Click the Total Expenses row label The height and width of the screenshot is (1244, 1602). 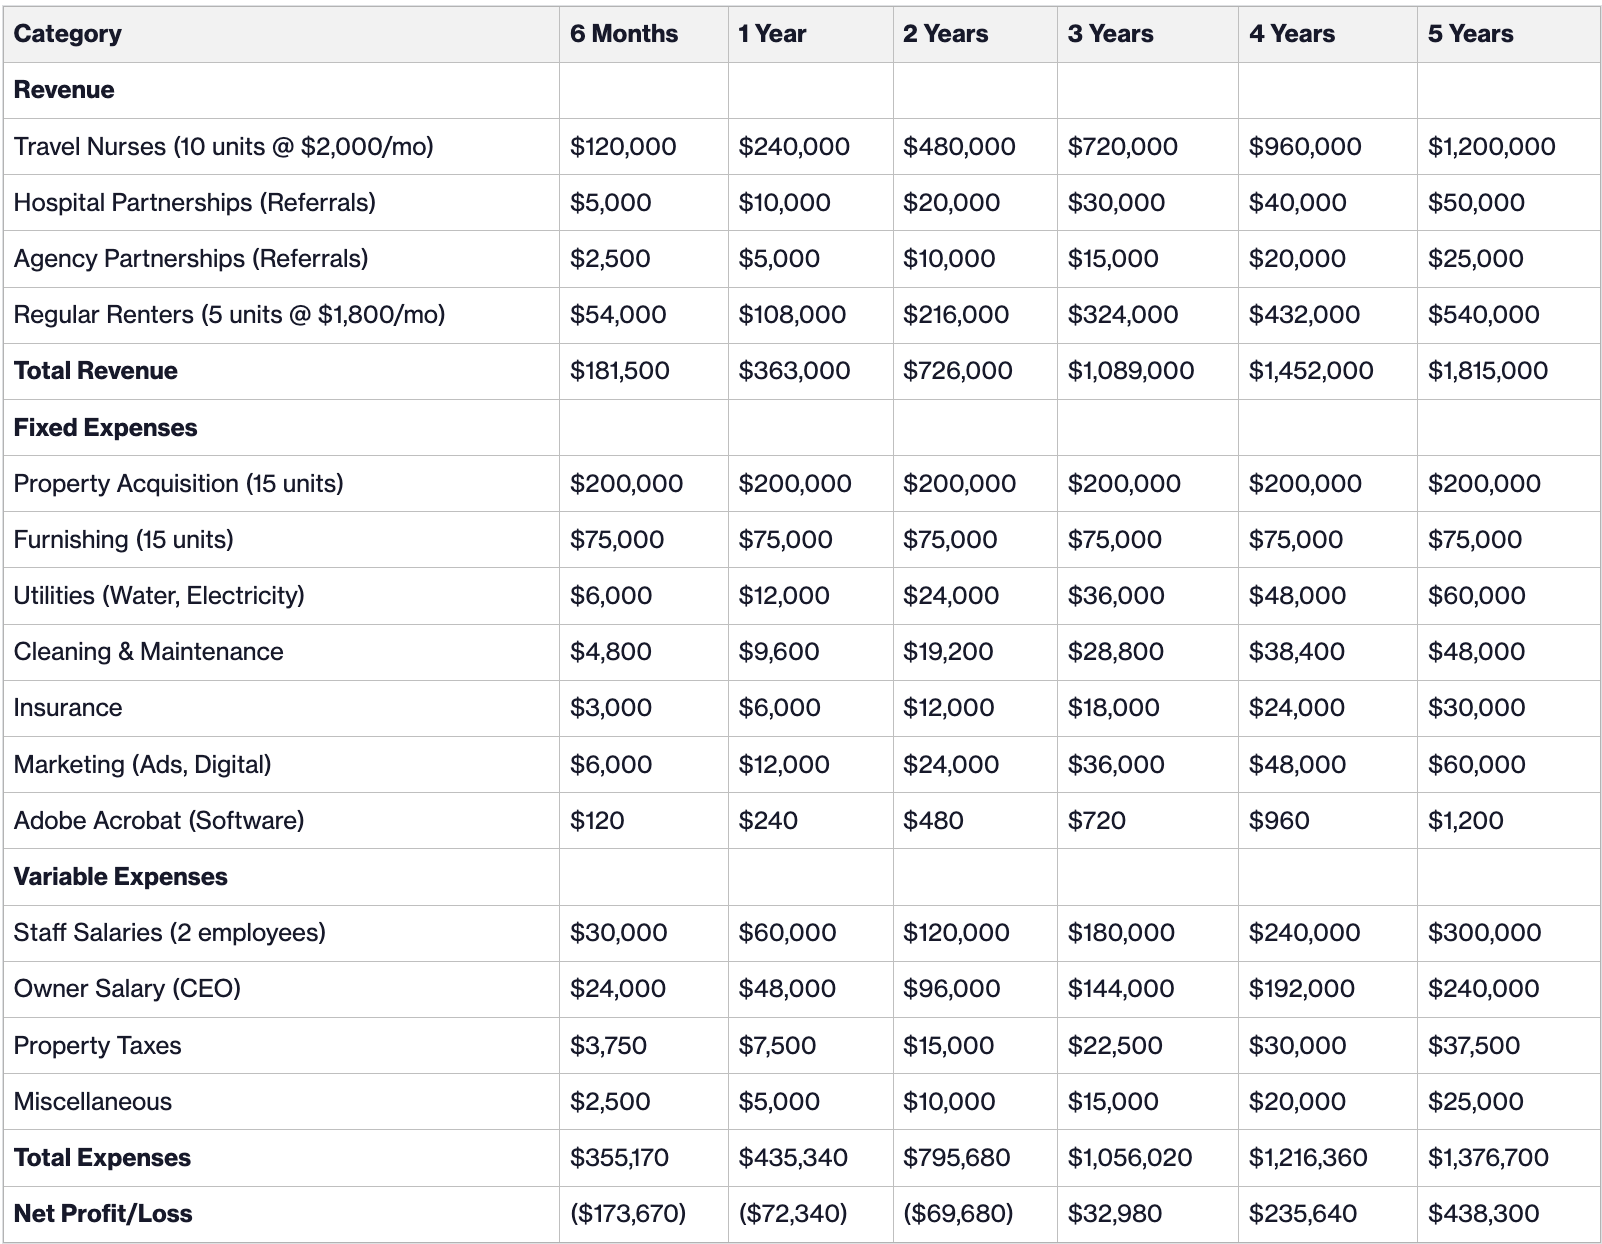[x=102, y=1157]
